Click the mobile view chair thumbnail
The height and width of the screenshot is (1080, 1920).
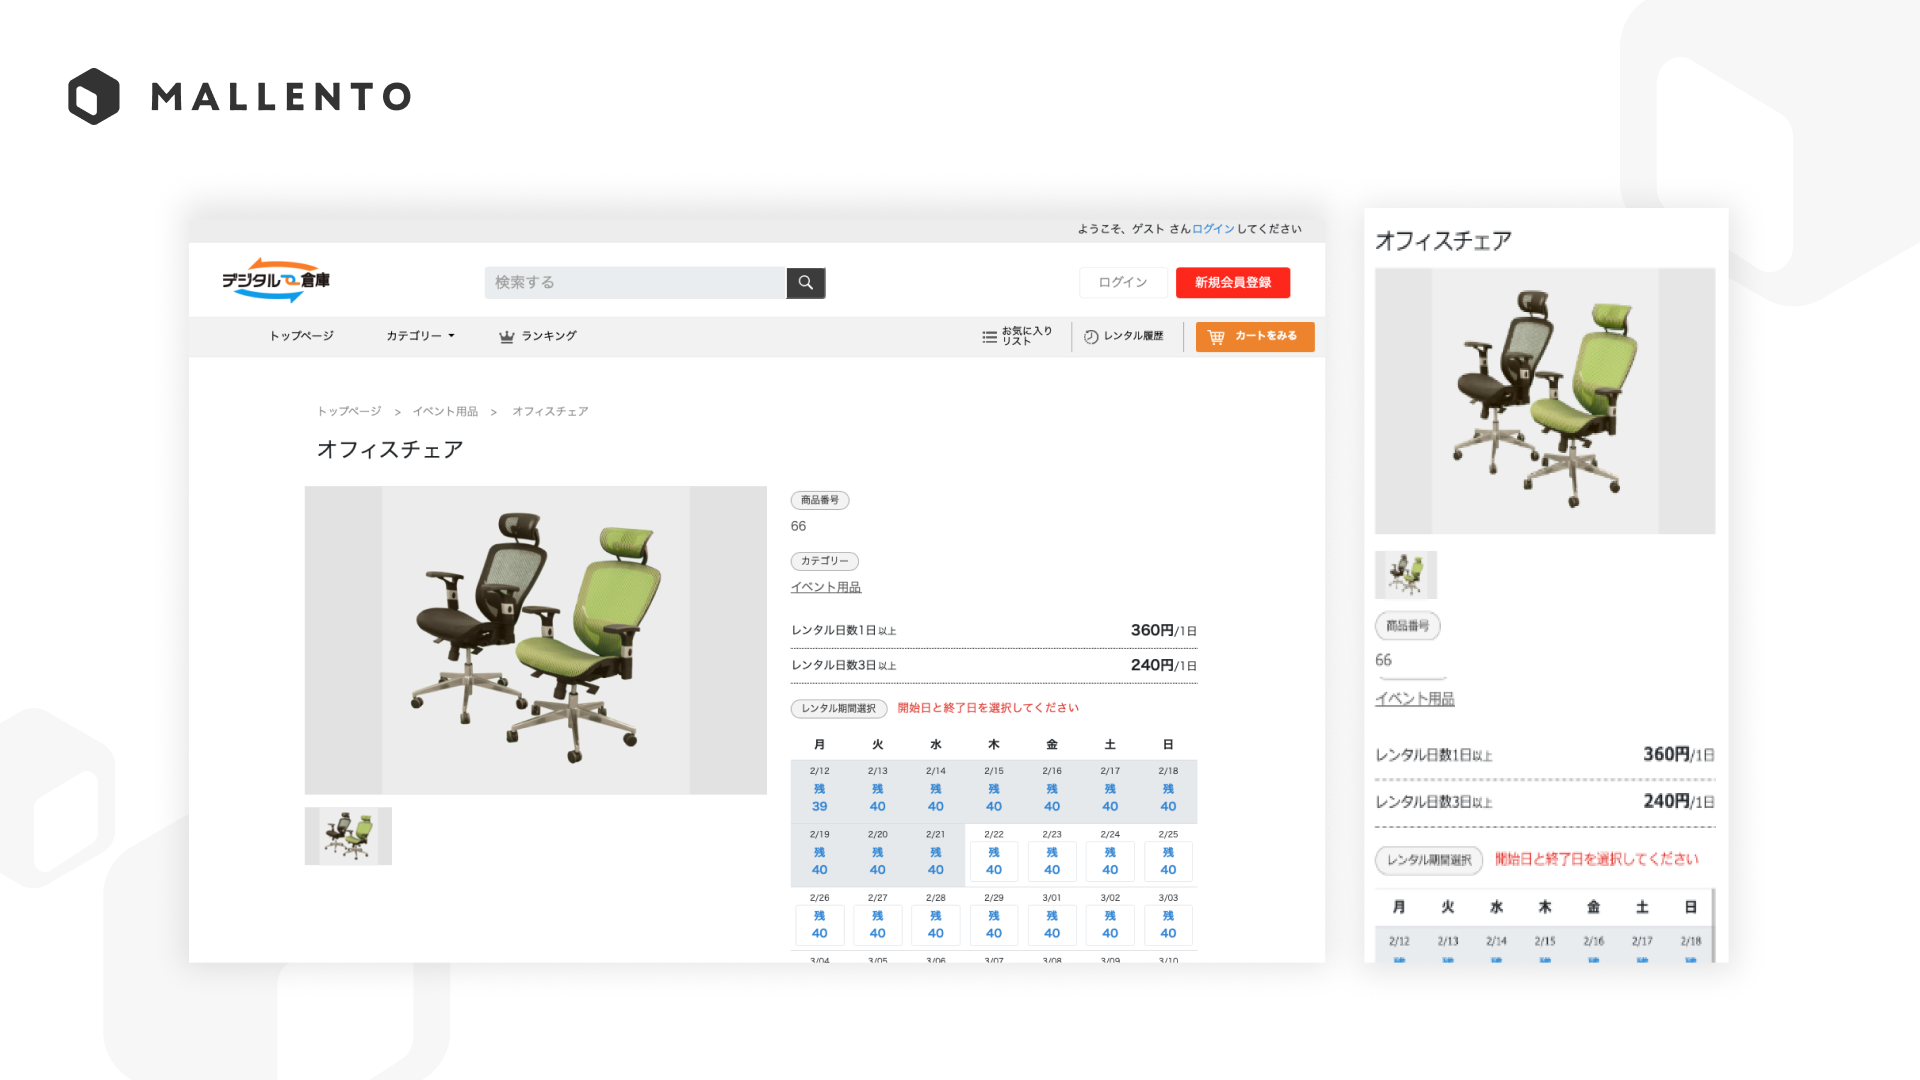[1405, 575]
